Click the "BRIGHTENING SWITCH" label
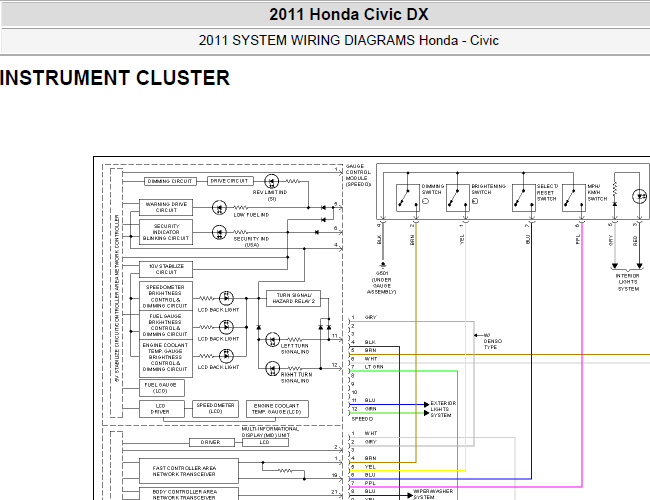This screenshot has width=650, height=500. pyautogui.click(x=489, y=189)
